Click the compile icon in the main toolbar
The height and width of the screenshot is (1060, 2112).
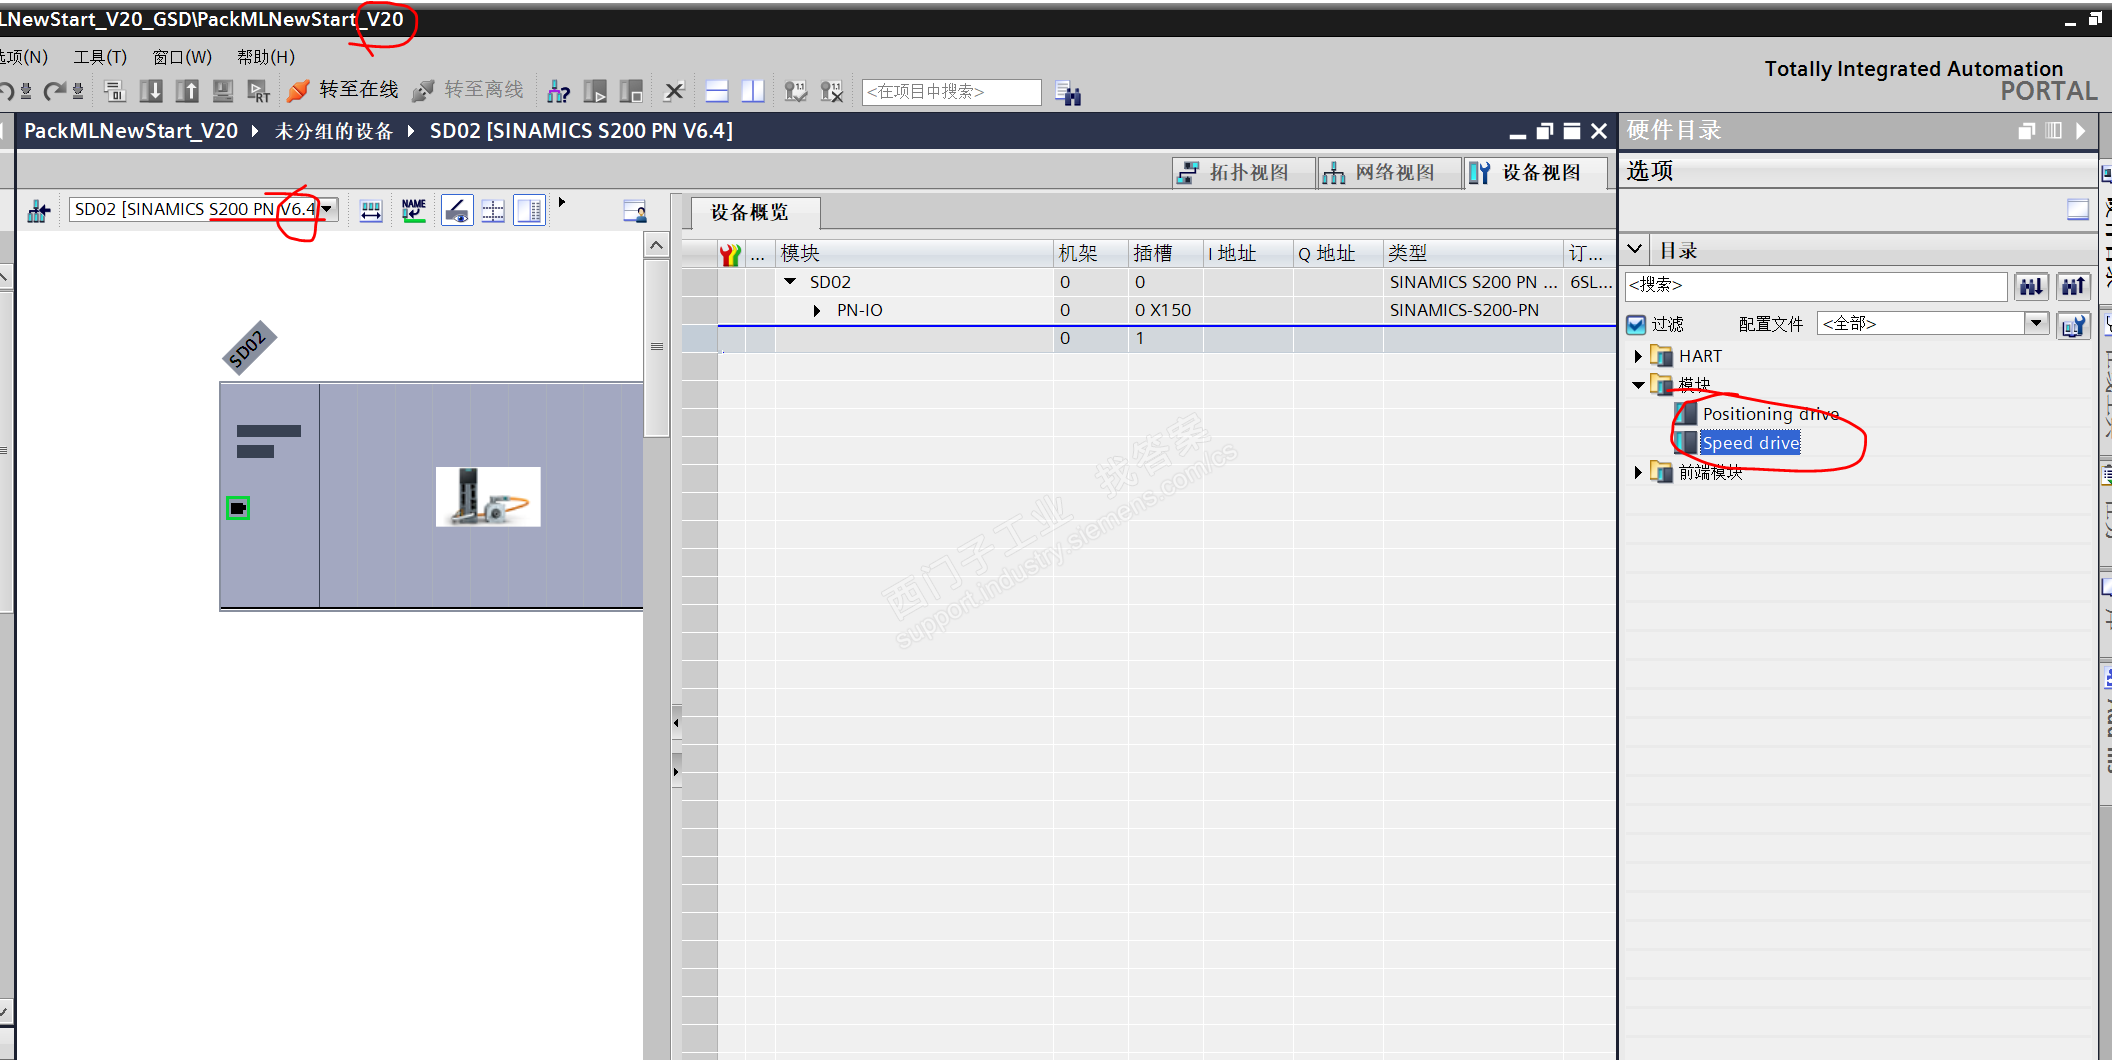click(x=115, y=92)
